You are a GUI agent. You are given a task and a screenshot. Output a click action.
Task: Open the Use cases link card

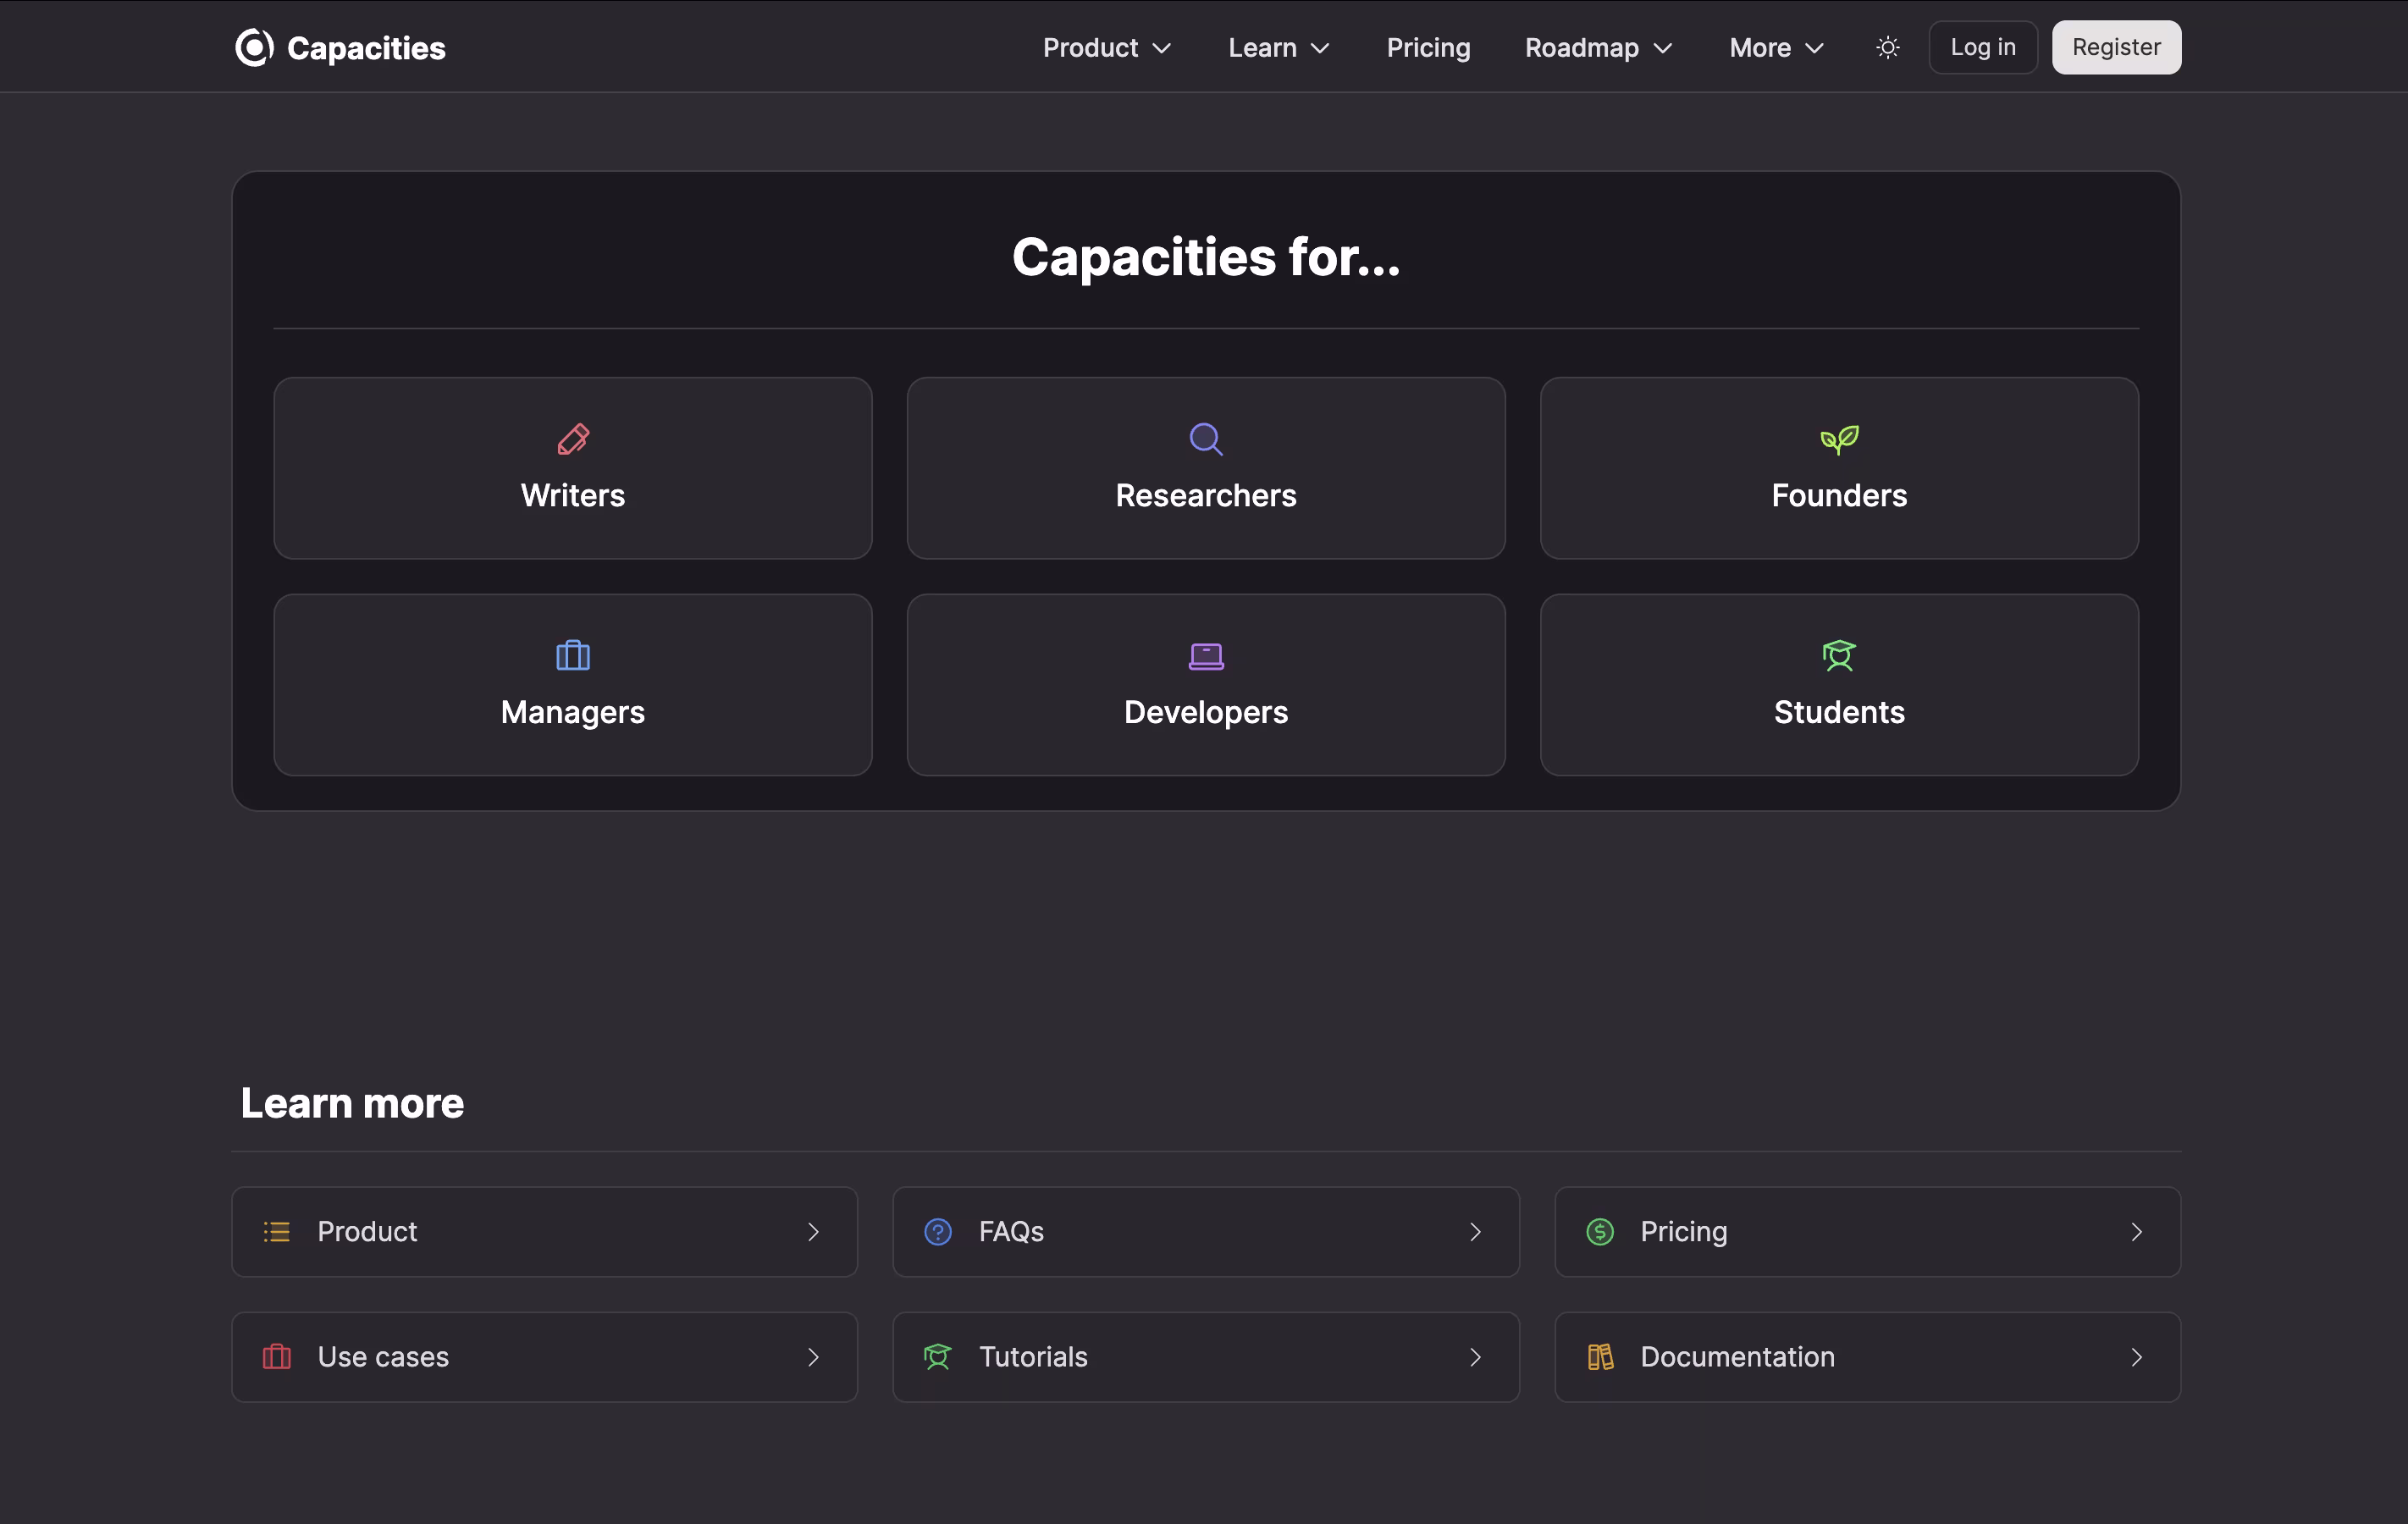coord(544,1357)
